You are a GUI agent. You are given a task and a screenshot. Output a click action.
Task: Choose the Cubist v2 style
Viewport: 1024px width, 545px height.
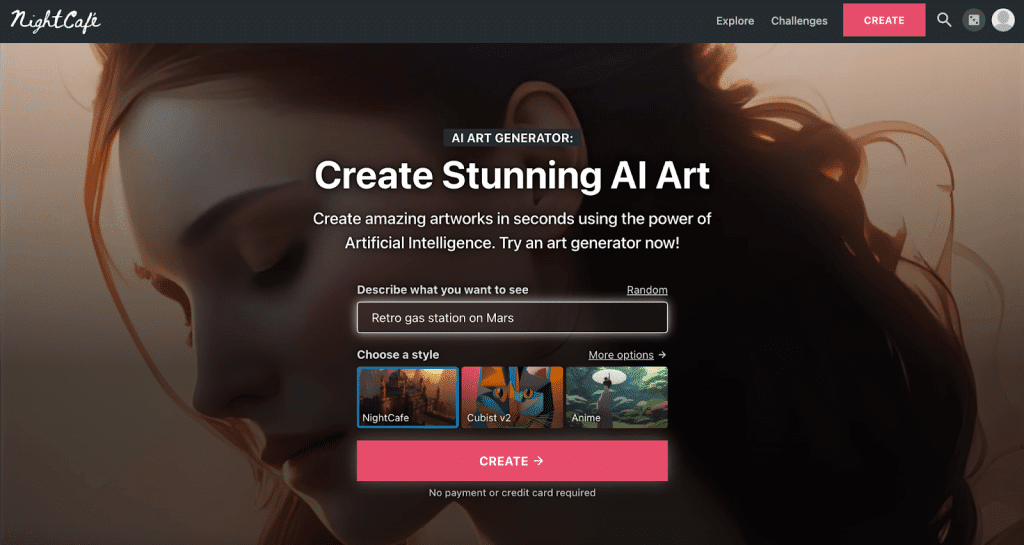click(x=512, y=397)
